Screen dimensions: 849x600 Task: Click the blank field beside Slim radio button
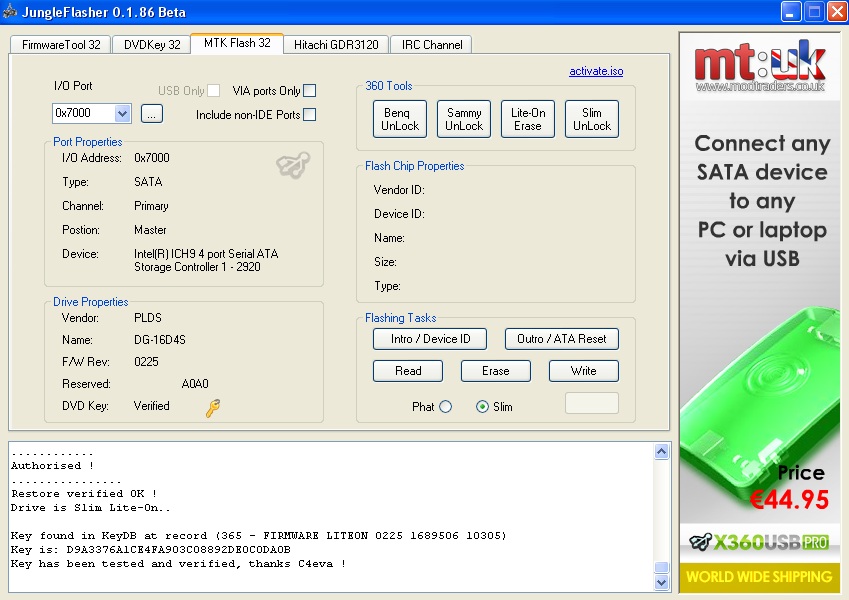(x=592, y=403)
